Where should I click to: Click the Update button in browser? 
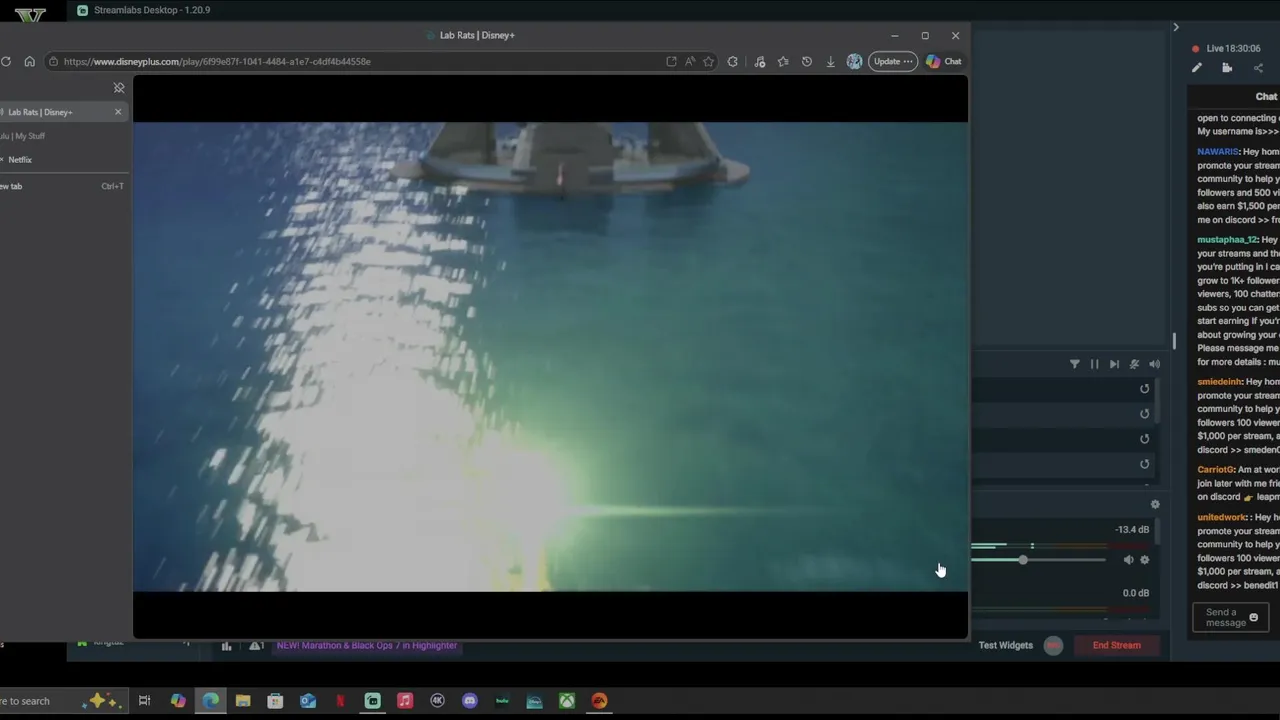(892, 61)
